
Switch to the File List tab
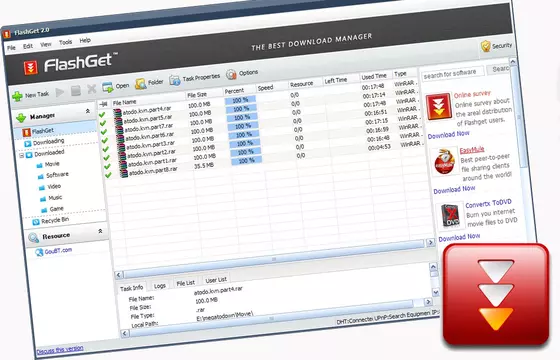click(186, 283)
